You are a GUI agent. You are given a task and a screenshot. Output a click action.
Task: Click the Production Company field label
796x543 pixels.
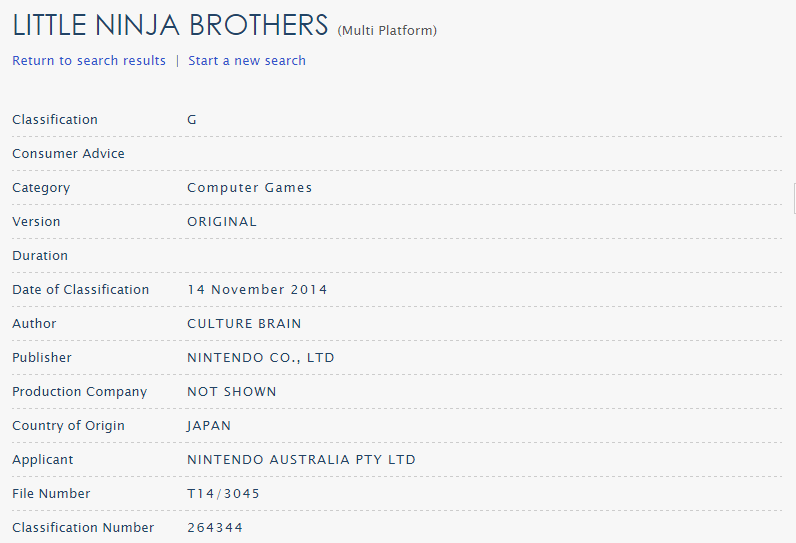(x=79, y=392)
